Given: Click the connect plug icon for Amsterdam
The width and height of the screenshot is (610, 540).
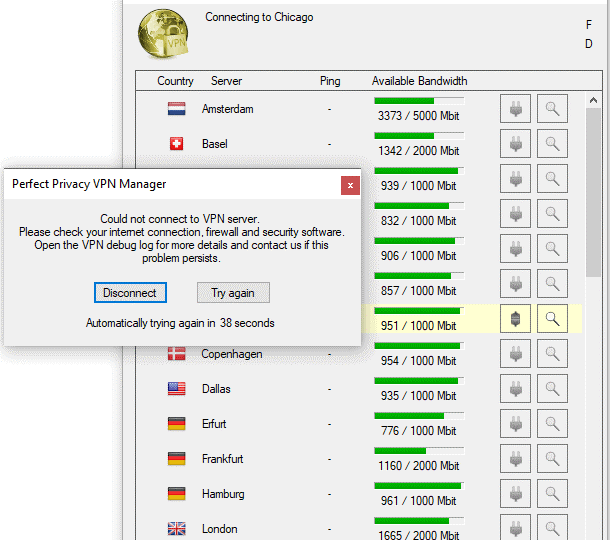Looking at the screenshot, I should pyautogui.click(x=515, y=109).
